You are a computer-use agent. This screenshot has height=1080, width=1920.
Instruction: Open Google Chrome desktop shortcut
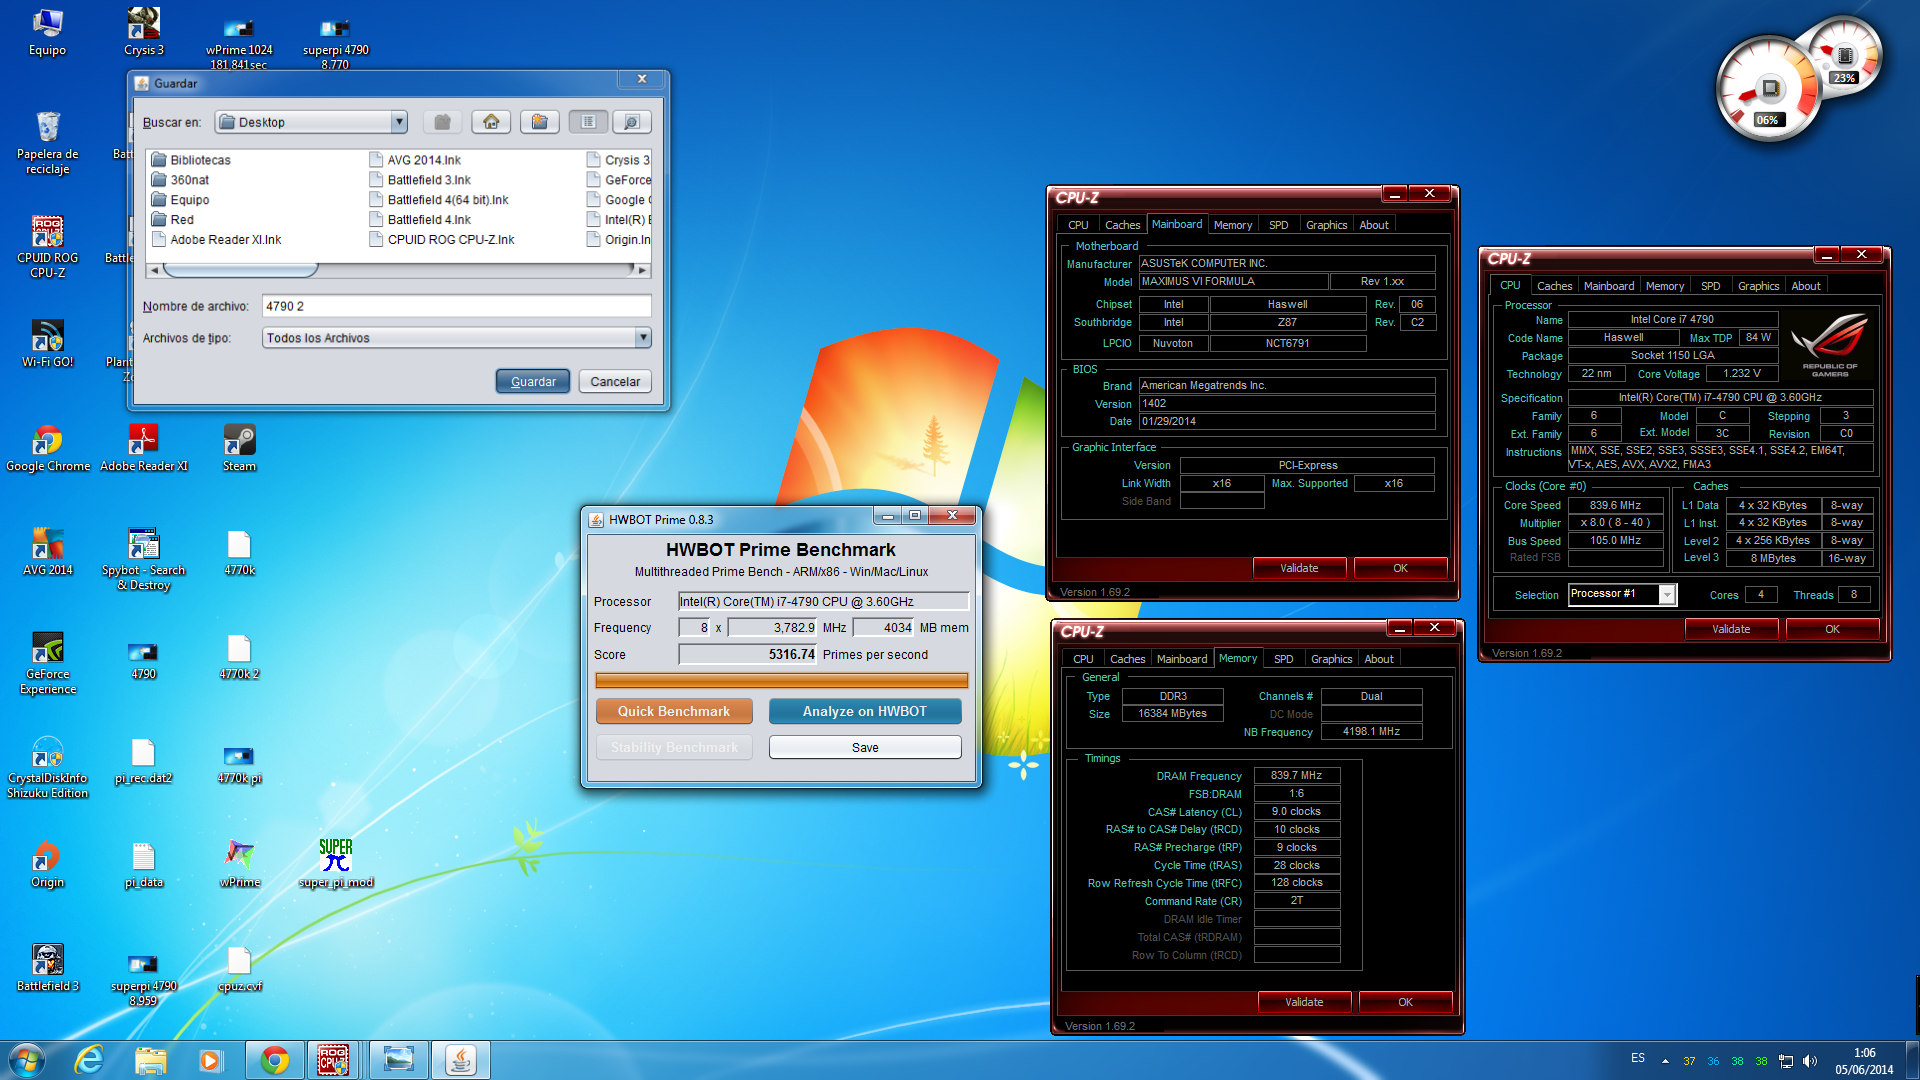(47, 448)
